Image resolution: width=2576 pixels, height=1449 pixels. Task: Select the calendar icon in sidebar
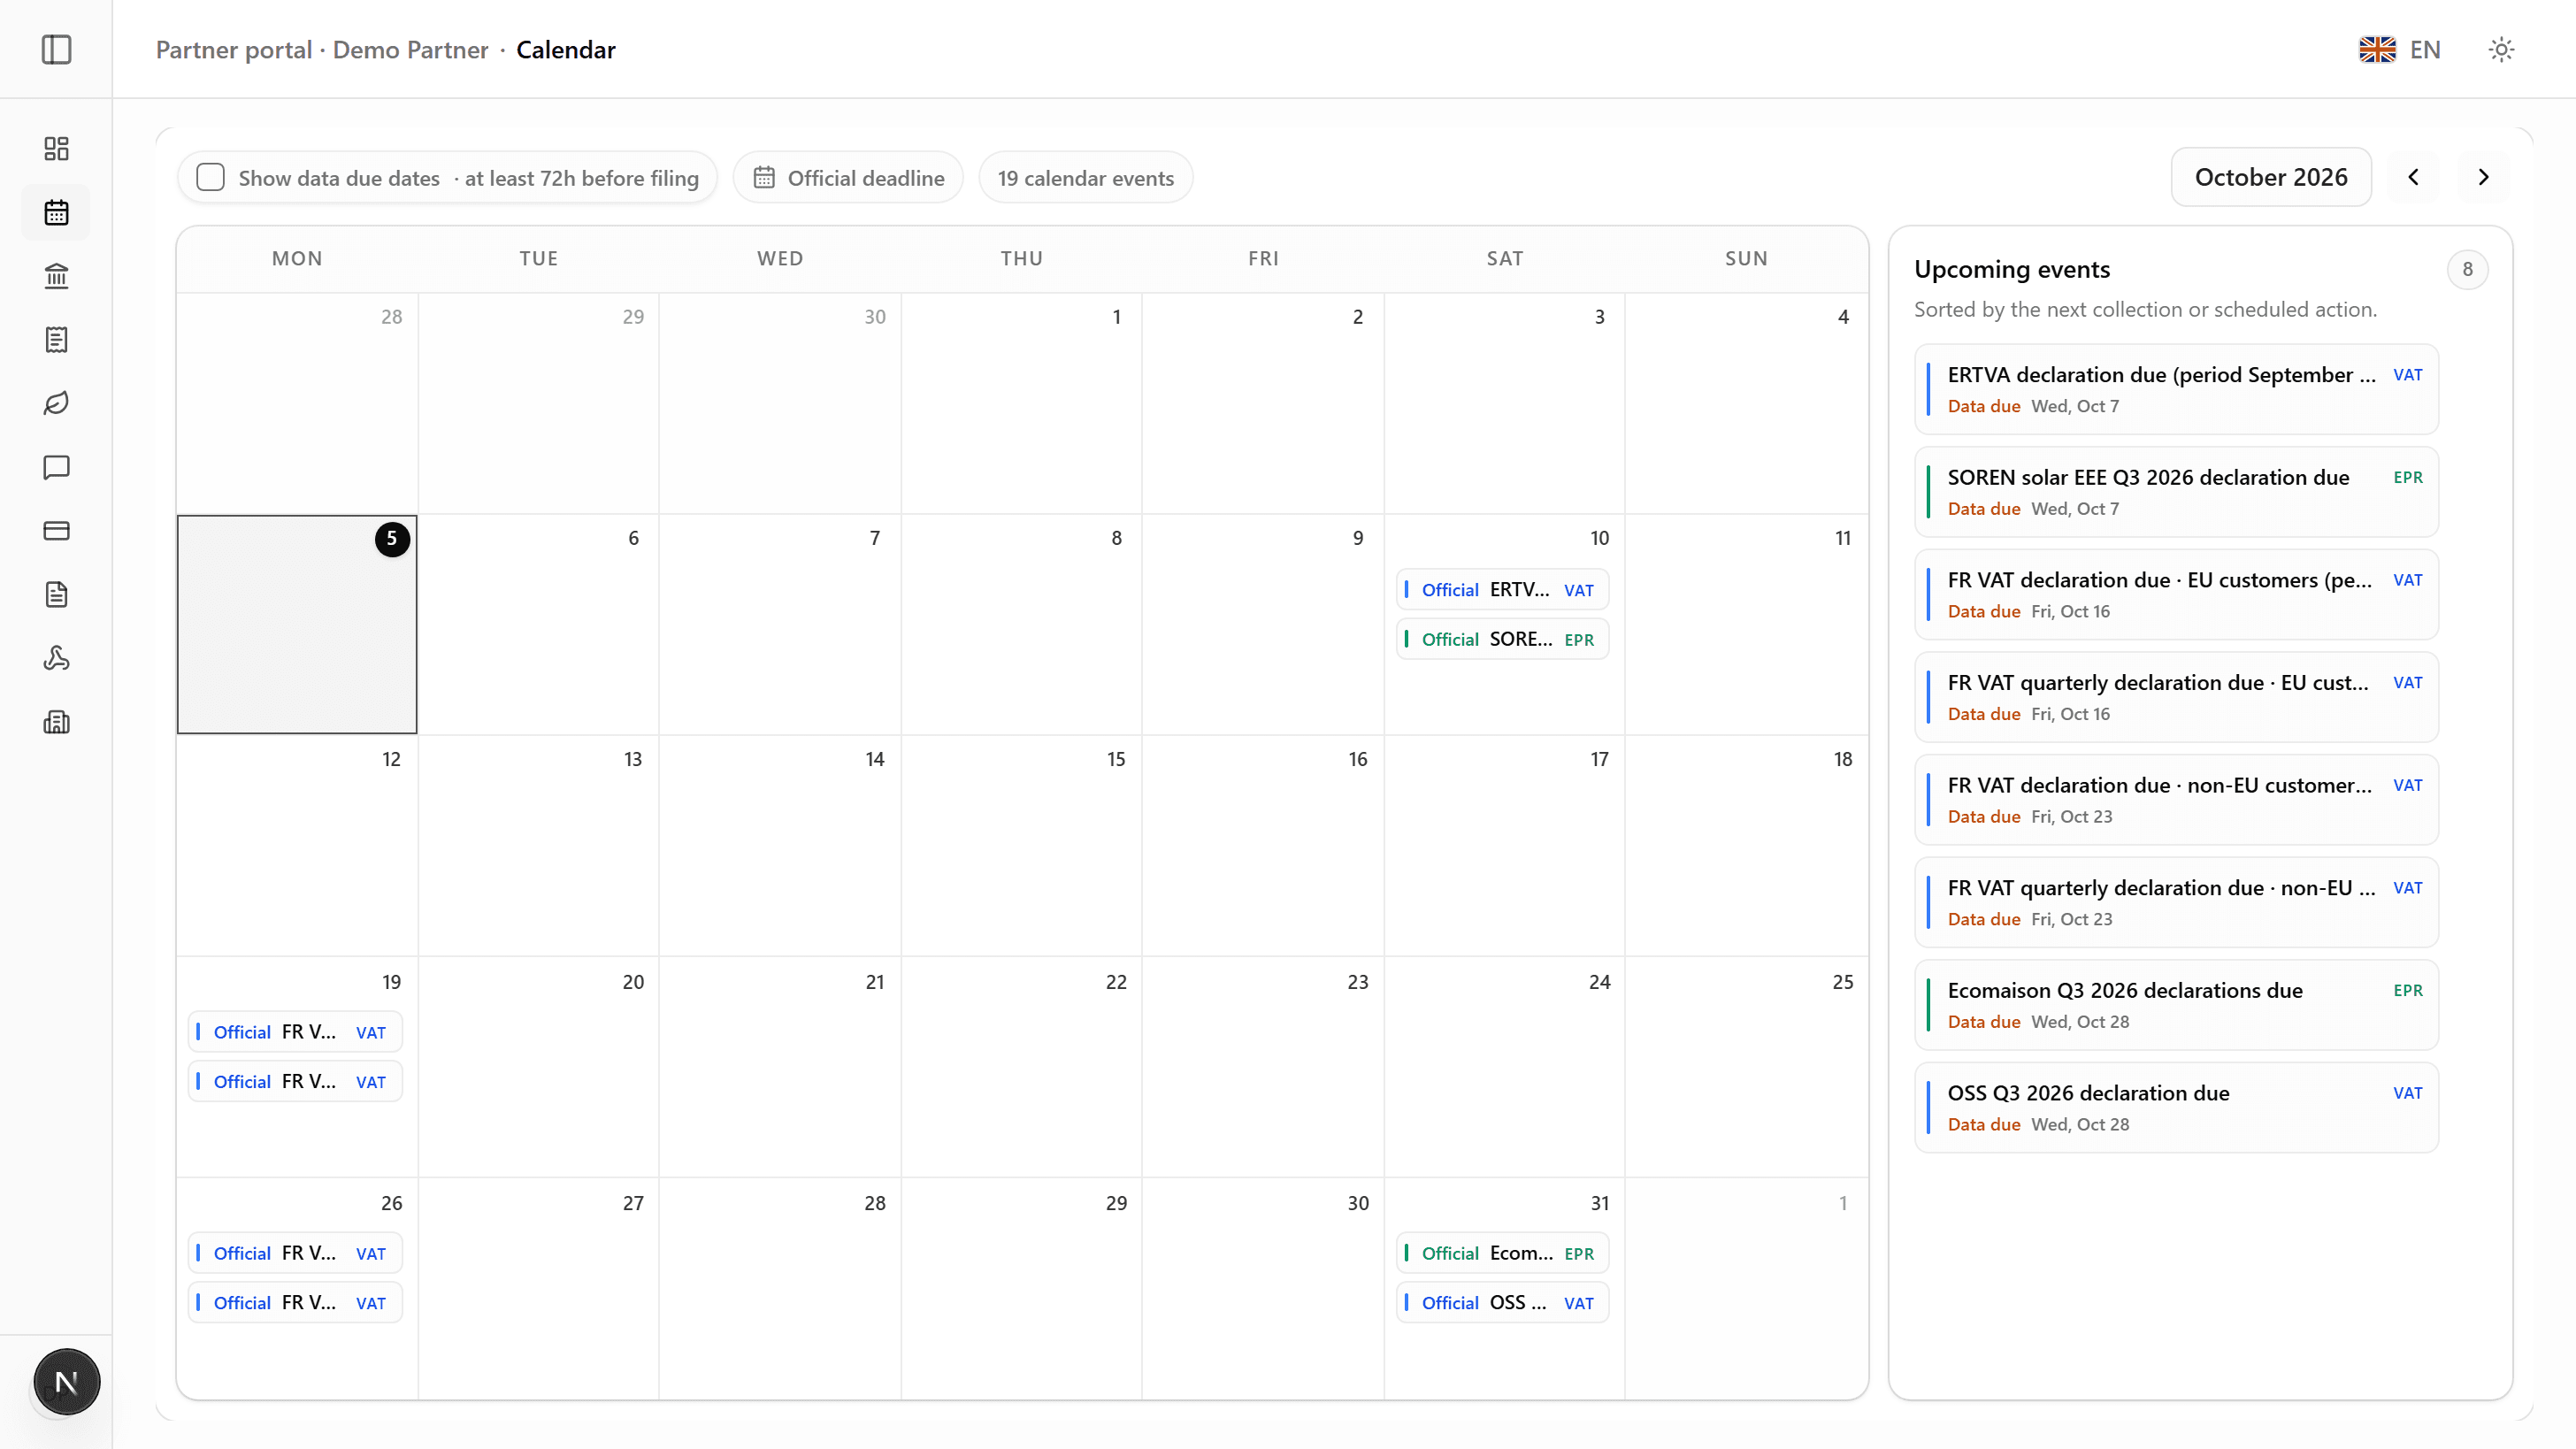57,212
